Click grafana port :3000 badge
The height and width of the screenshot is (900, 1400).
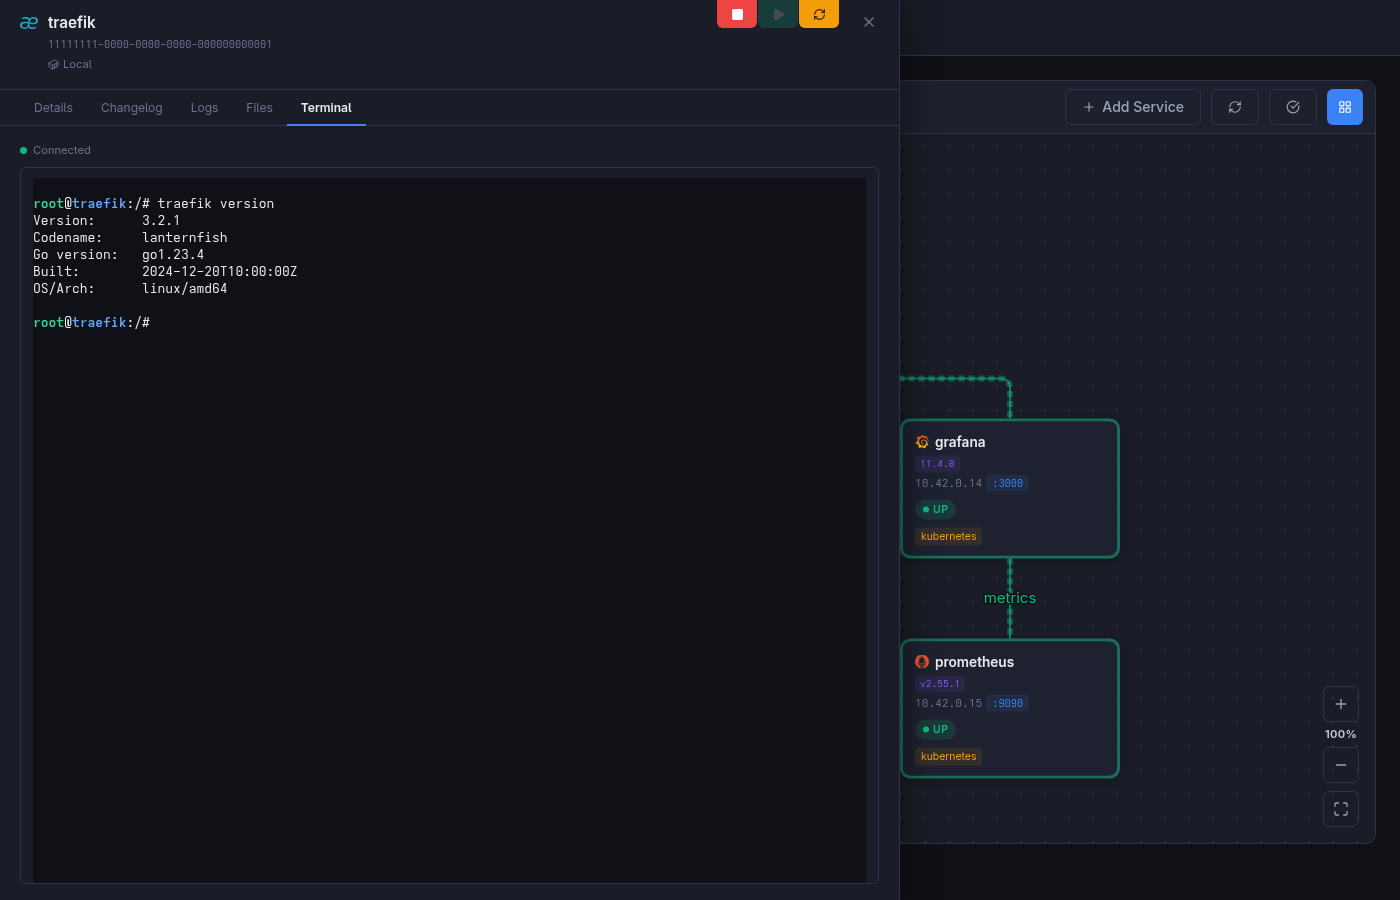click(1007, 483)
